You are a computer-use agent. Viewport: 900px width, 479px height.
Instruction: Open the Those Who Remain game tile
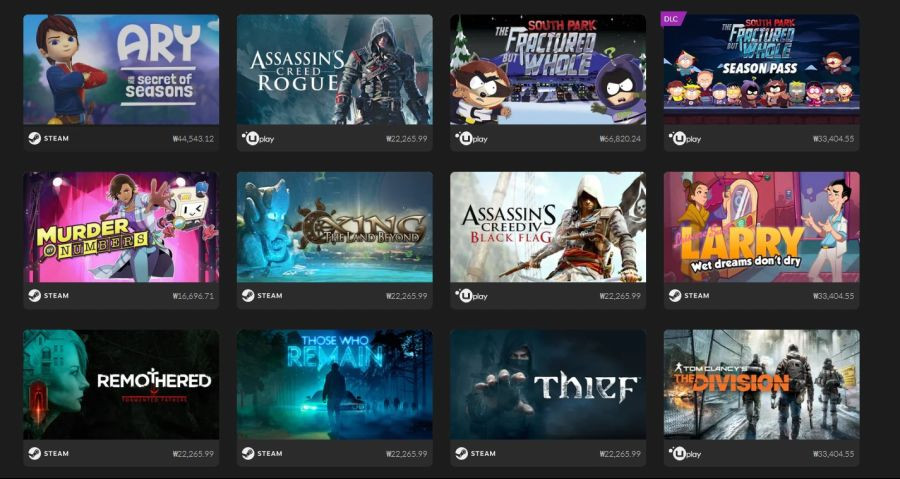[x=335, y=384]
